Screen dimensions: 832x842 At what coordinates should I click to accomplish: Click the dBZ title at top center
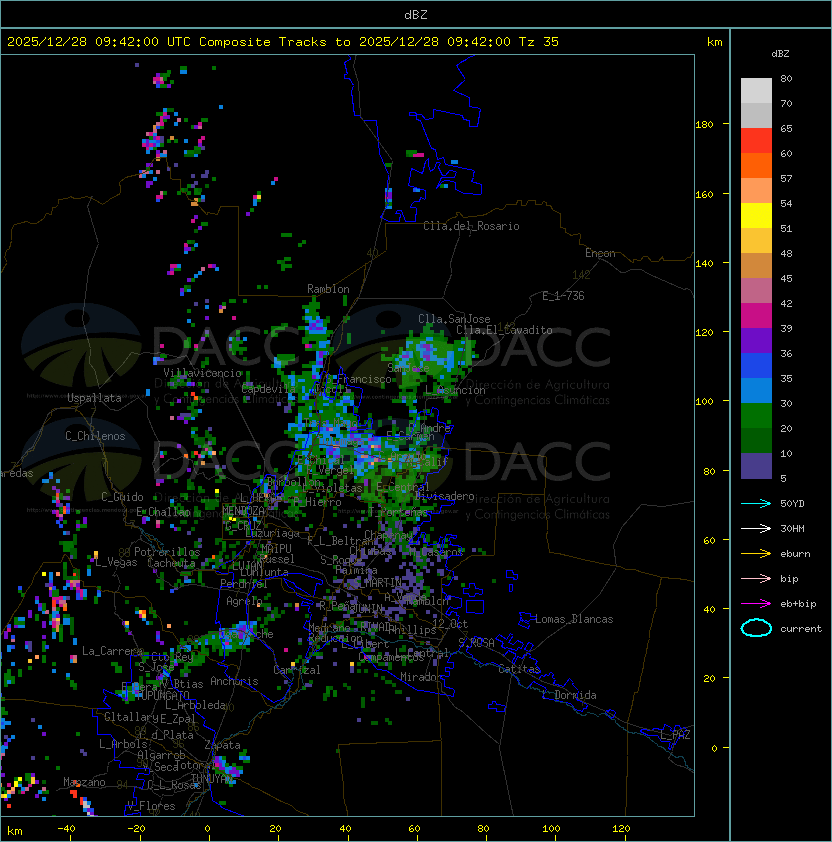pos(416,14)
